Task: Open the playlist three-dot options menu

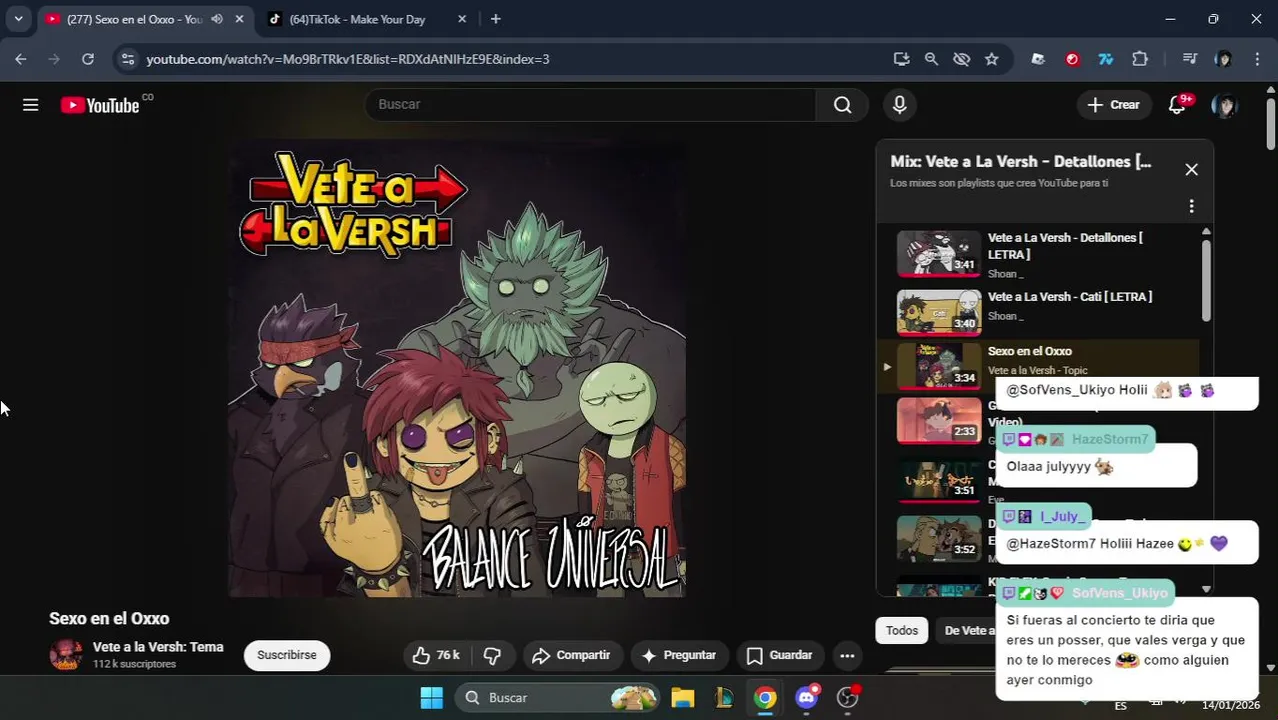Action: pyautogui.click(x=1191, y=206)
